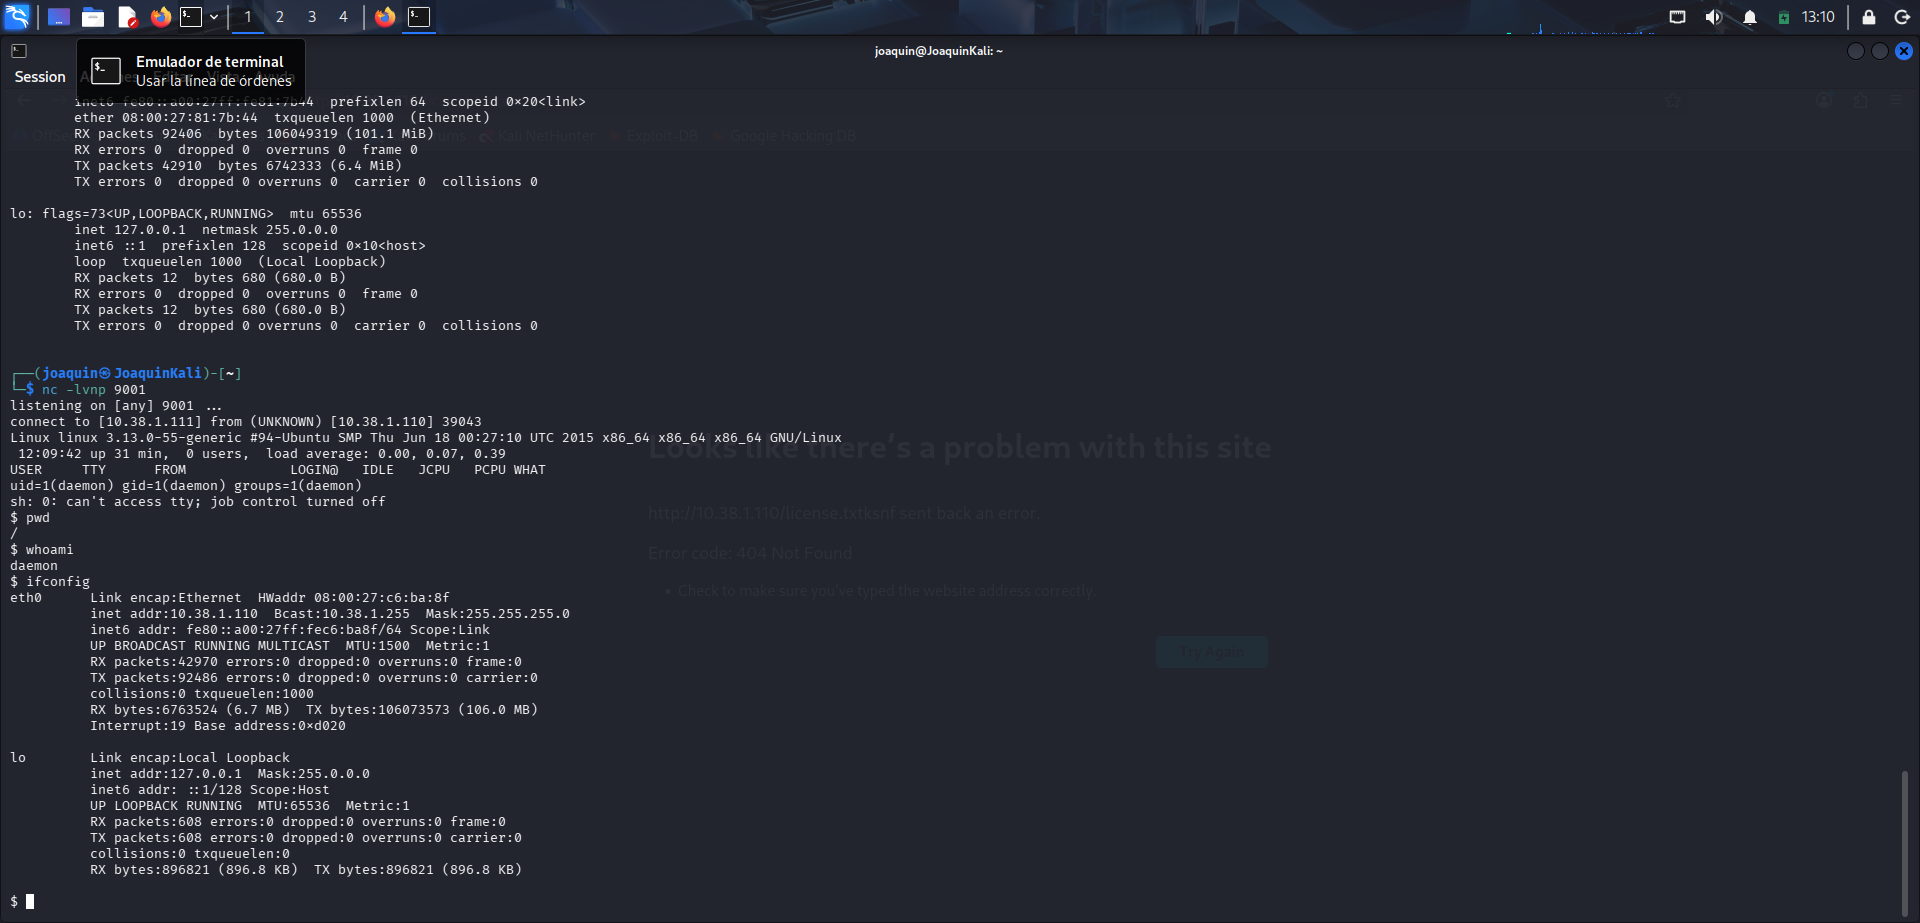Viewport: 1920px width, 923px height.
Task: Open notifications via the bell icon
Action: (x=1751, y=16)
